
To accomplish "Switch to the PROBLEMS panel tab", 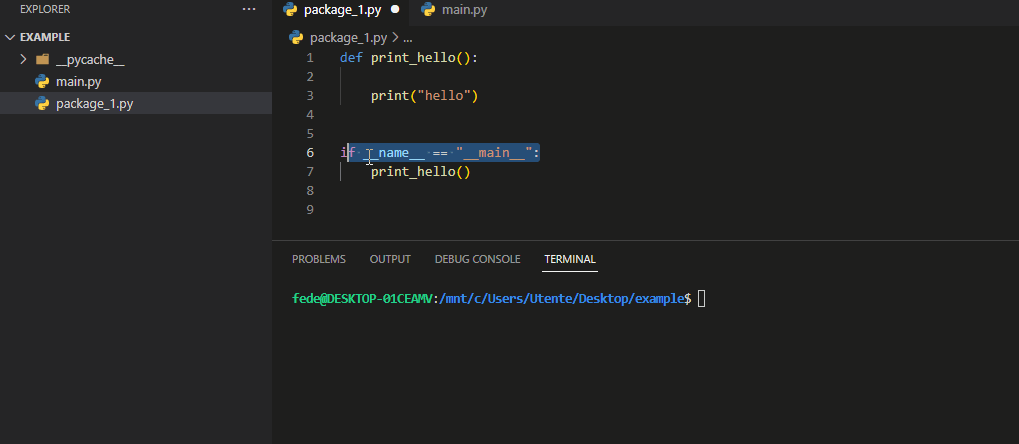I will [x=319, y=259].
